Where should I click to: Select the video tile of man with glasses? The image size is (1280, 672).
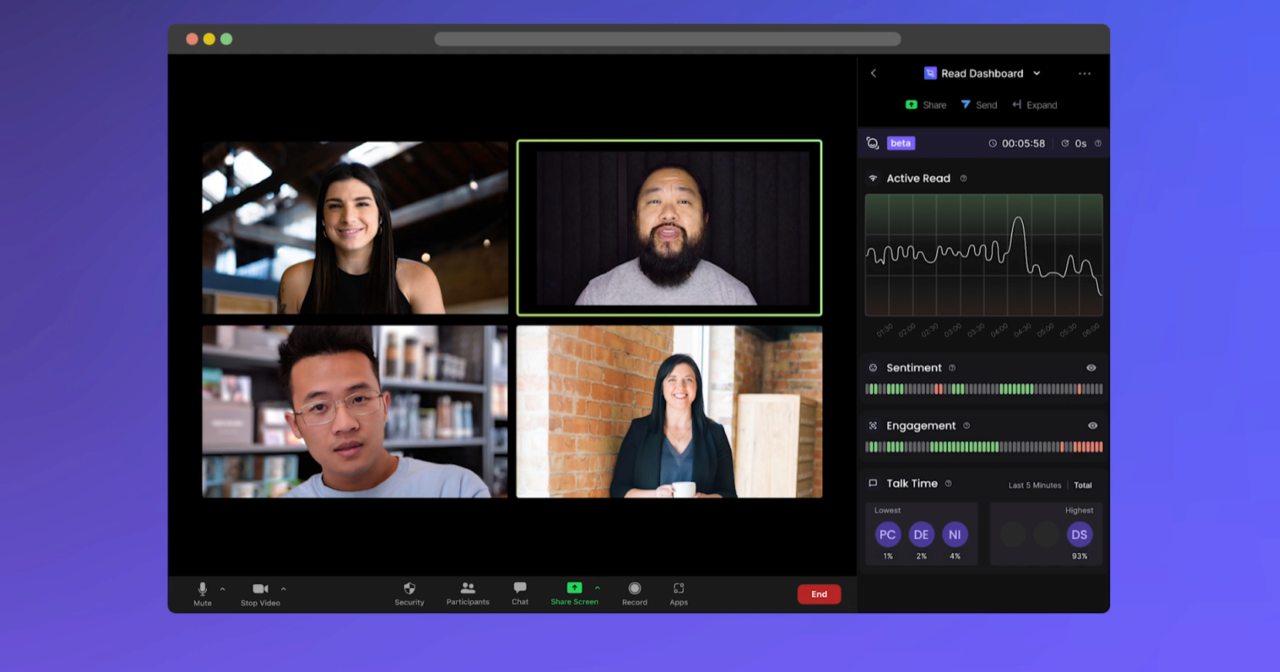coord(355,411)
